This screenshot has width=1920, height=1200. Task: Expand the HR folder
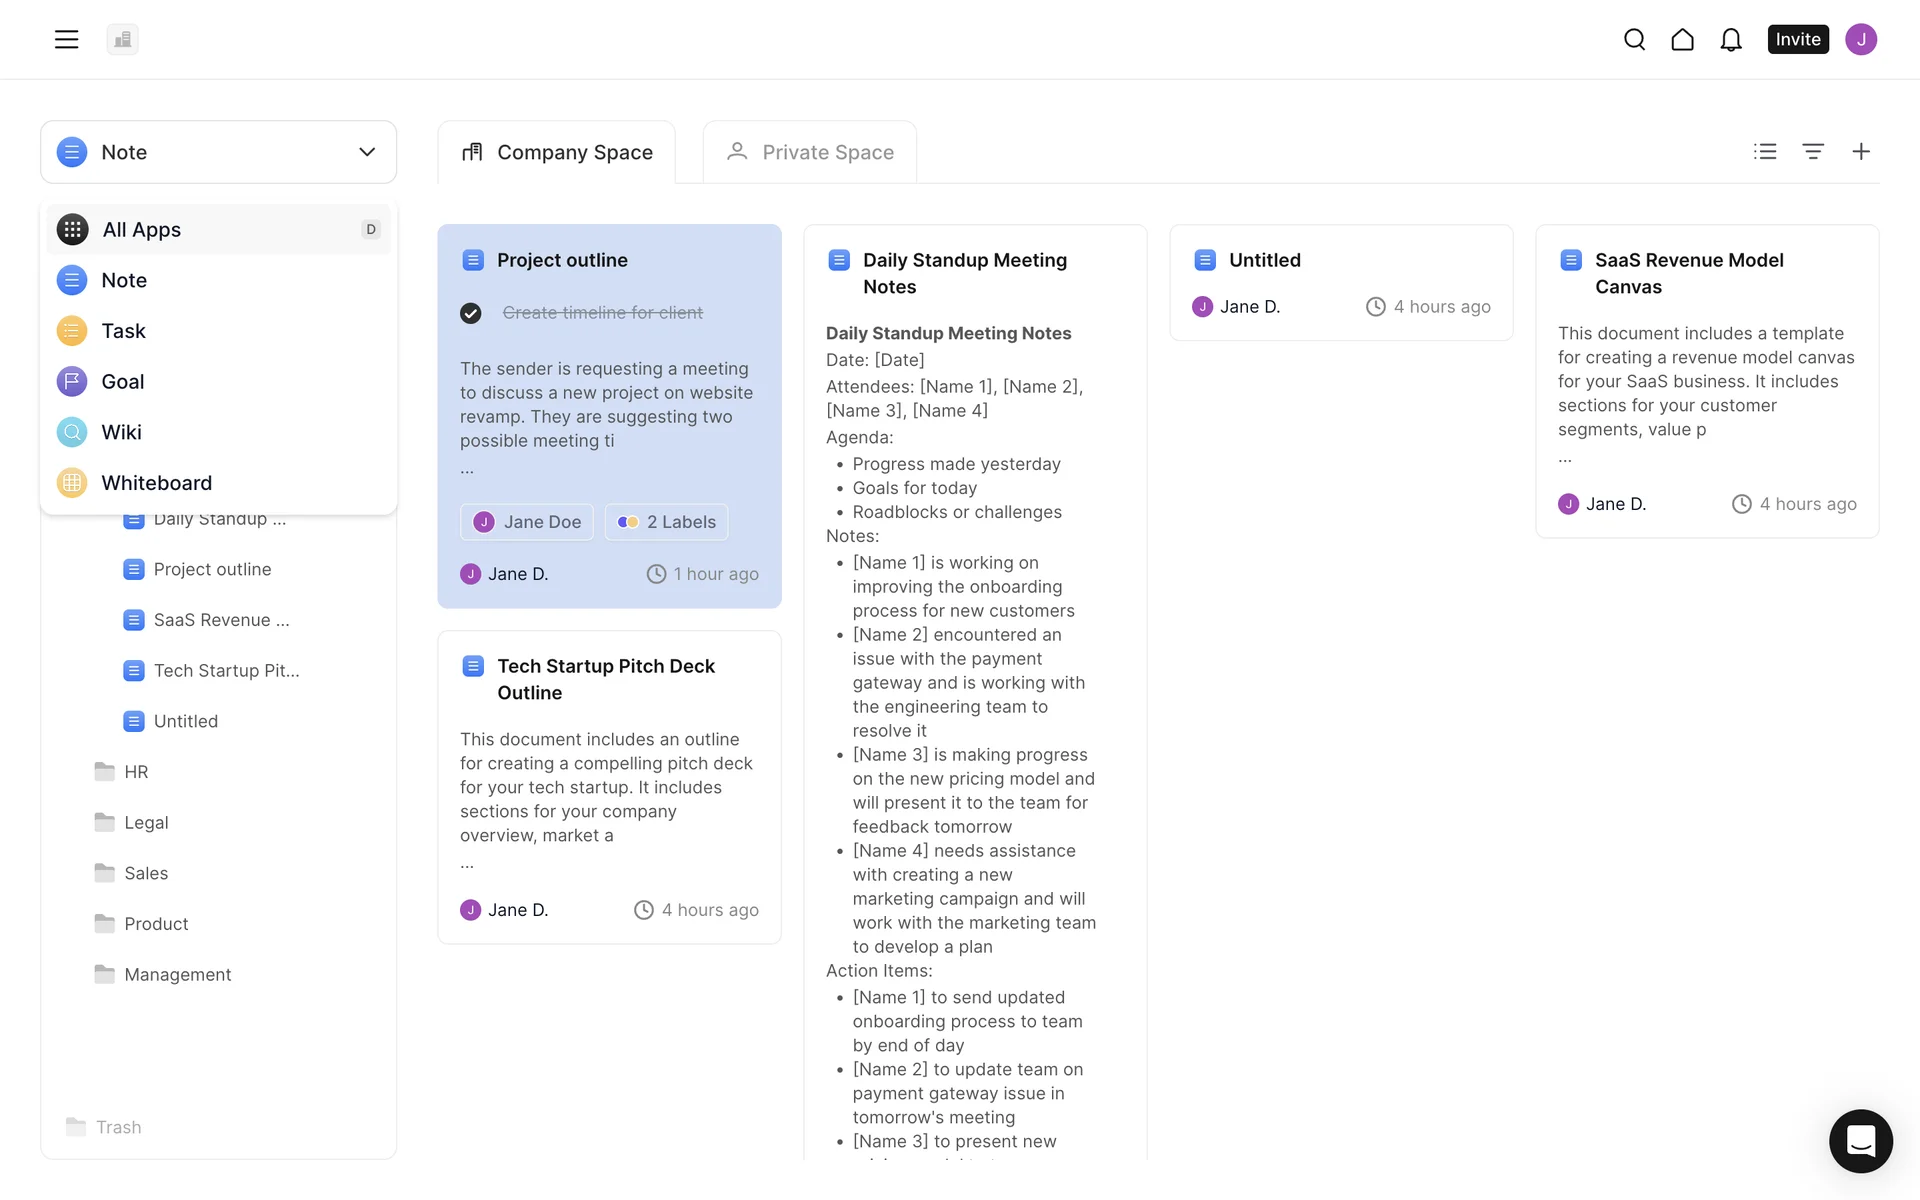[x=136, y=772]
